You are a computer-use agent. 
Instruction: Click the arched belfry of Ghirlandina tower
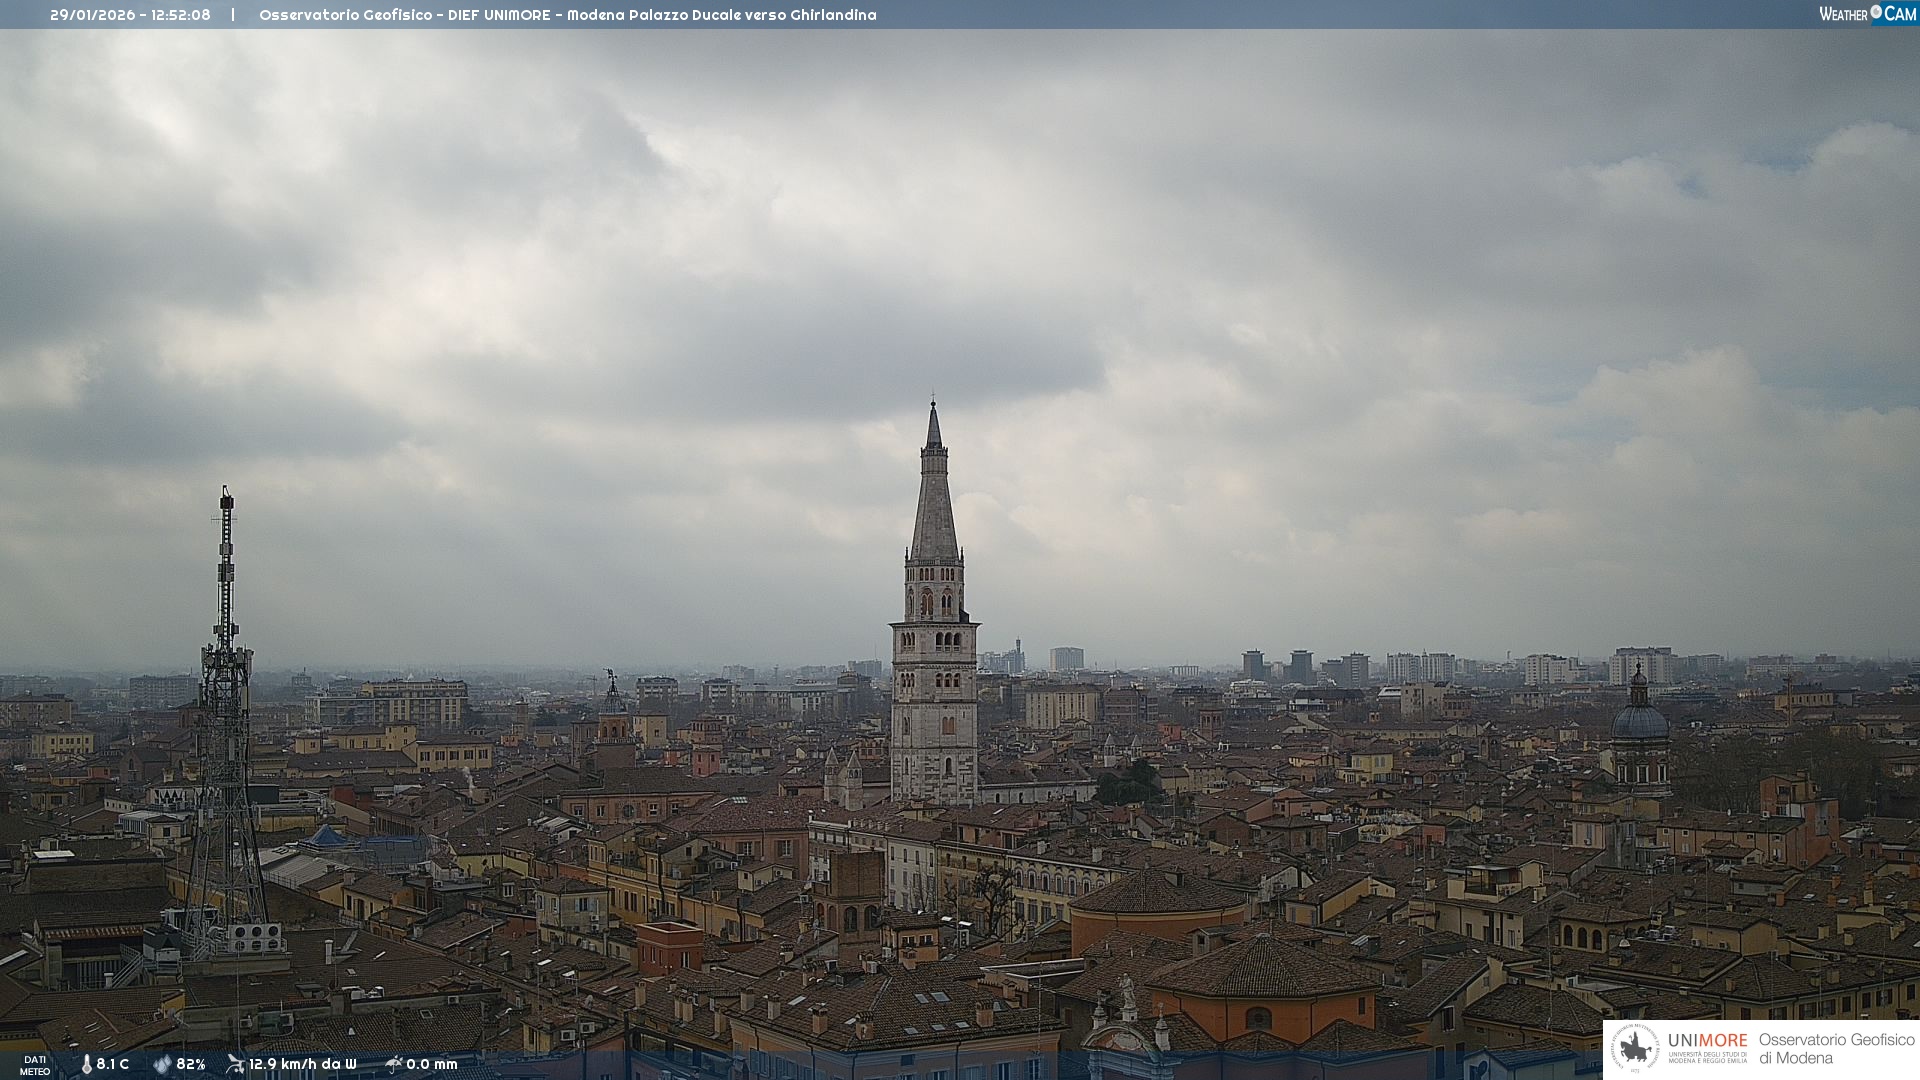(x=935, y=600)
